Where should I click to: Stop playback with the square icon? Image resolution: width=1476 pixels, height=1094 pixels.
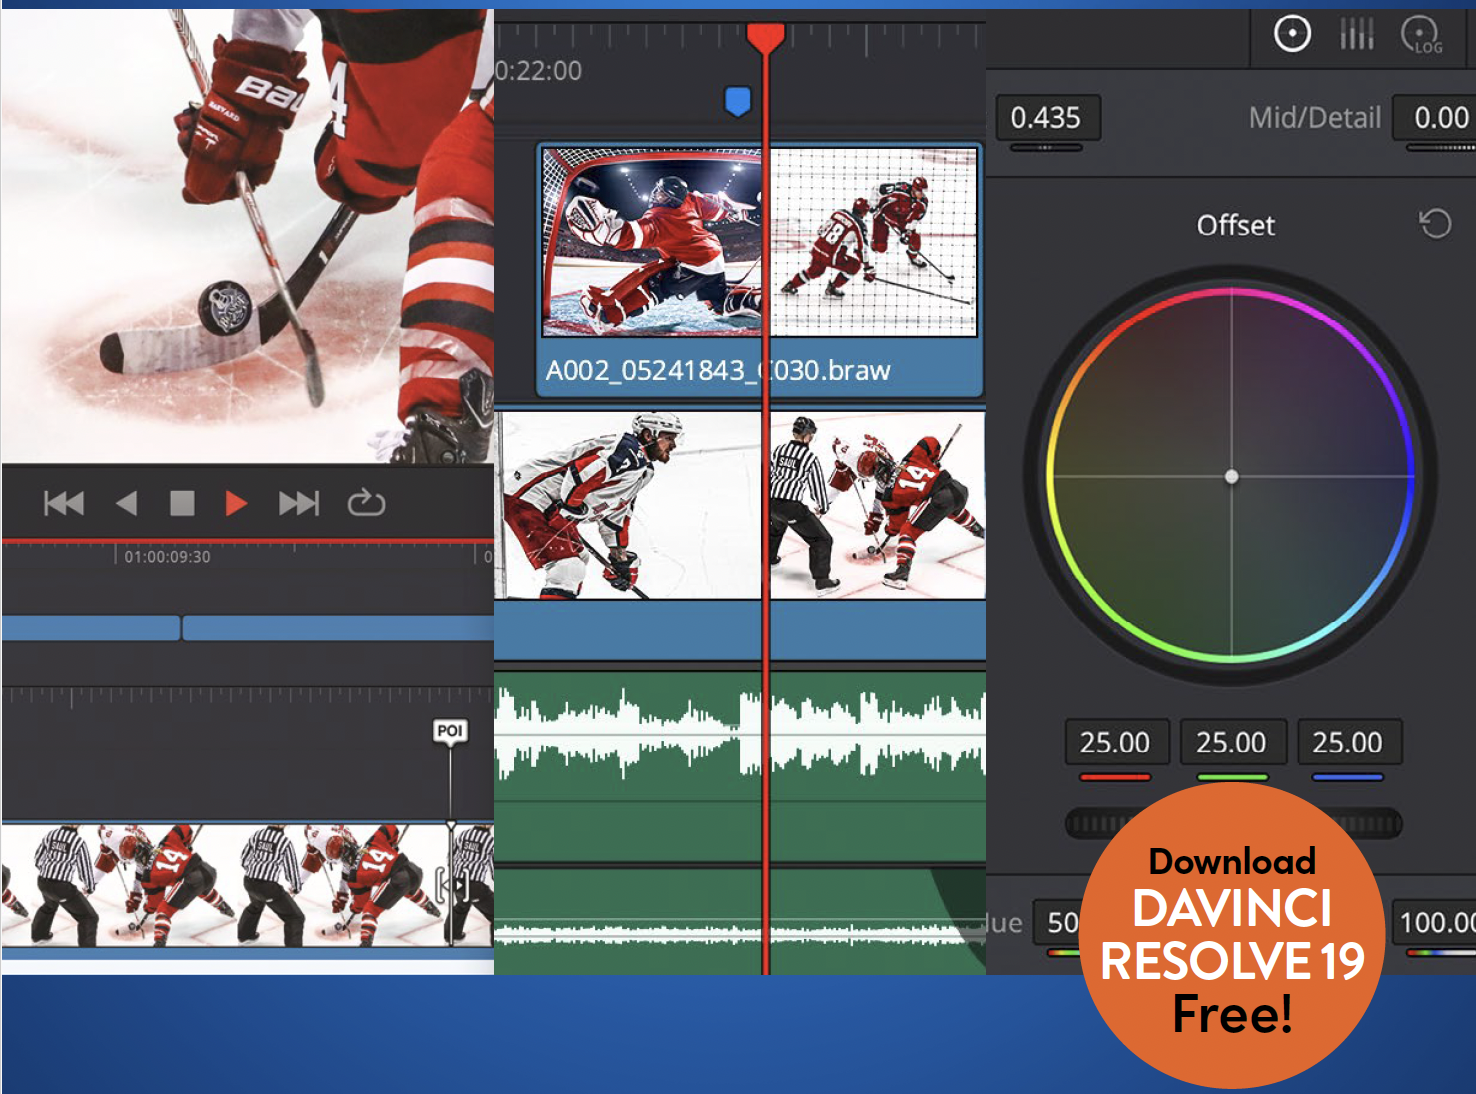coord(182,503)
